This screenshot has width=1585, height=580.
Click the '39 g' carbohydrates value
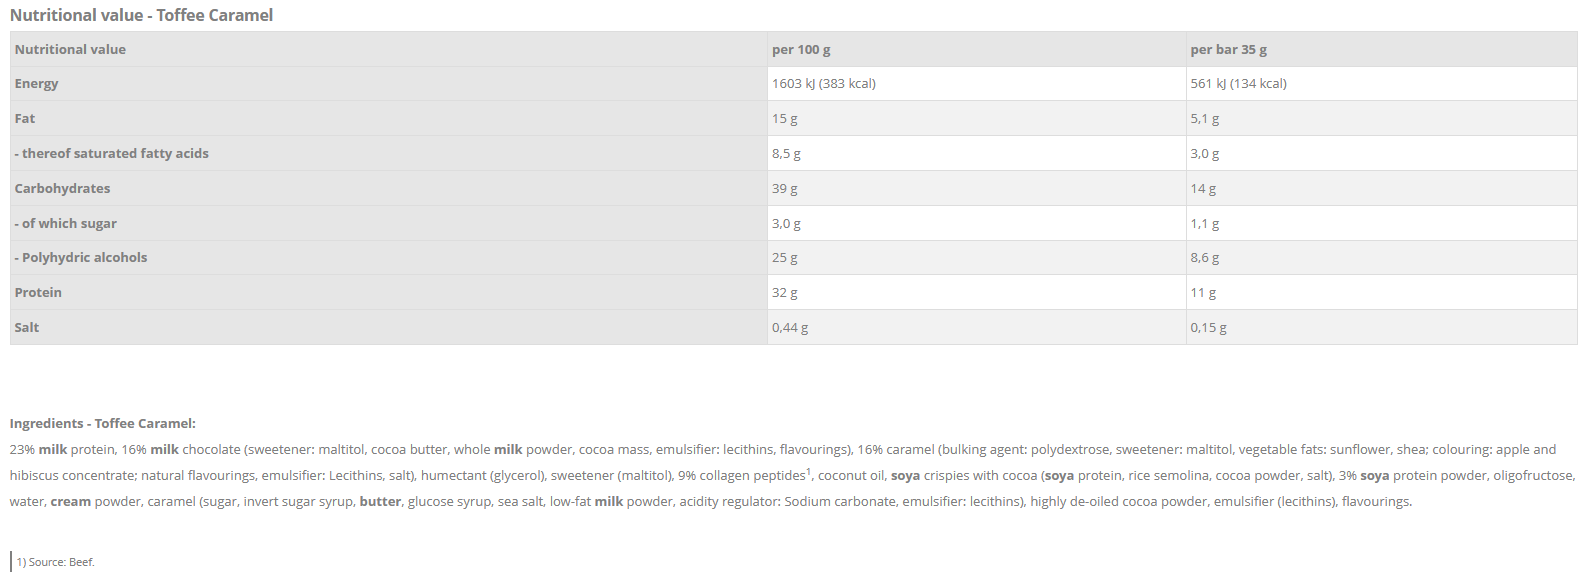pyautogui.click(x=784, y=189)
